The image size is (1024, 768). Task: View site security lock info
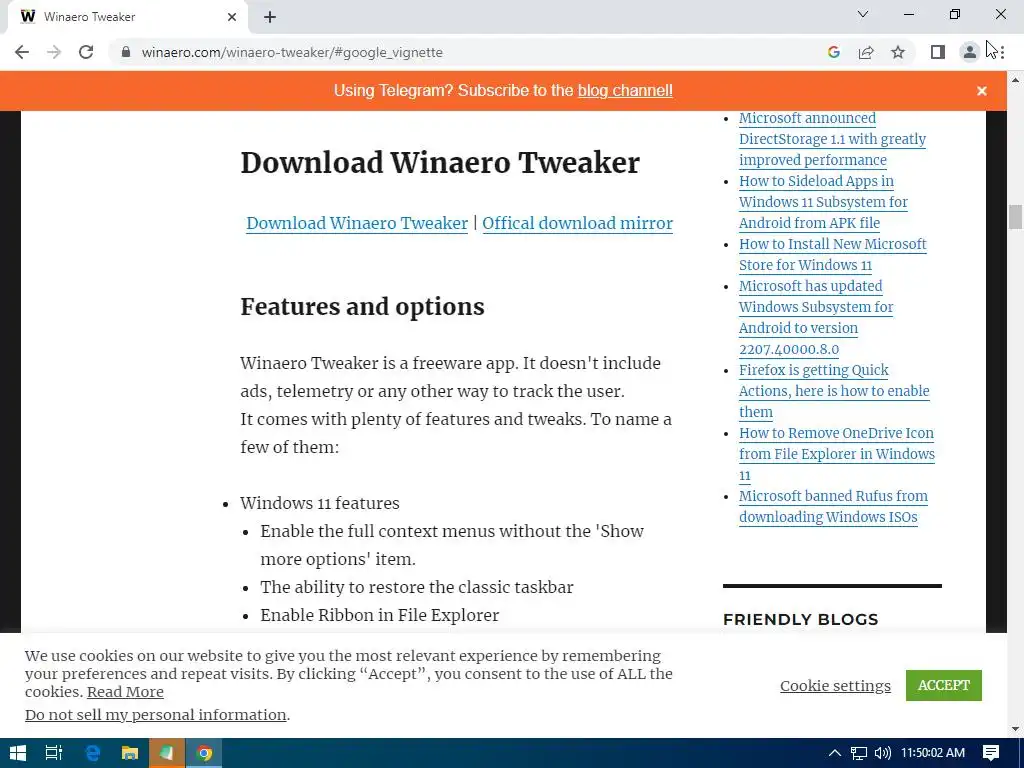[x=125, y=52]
